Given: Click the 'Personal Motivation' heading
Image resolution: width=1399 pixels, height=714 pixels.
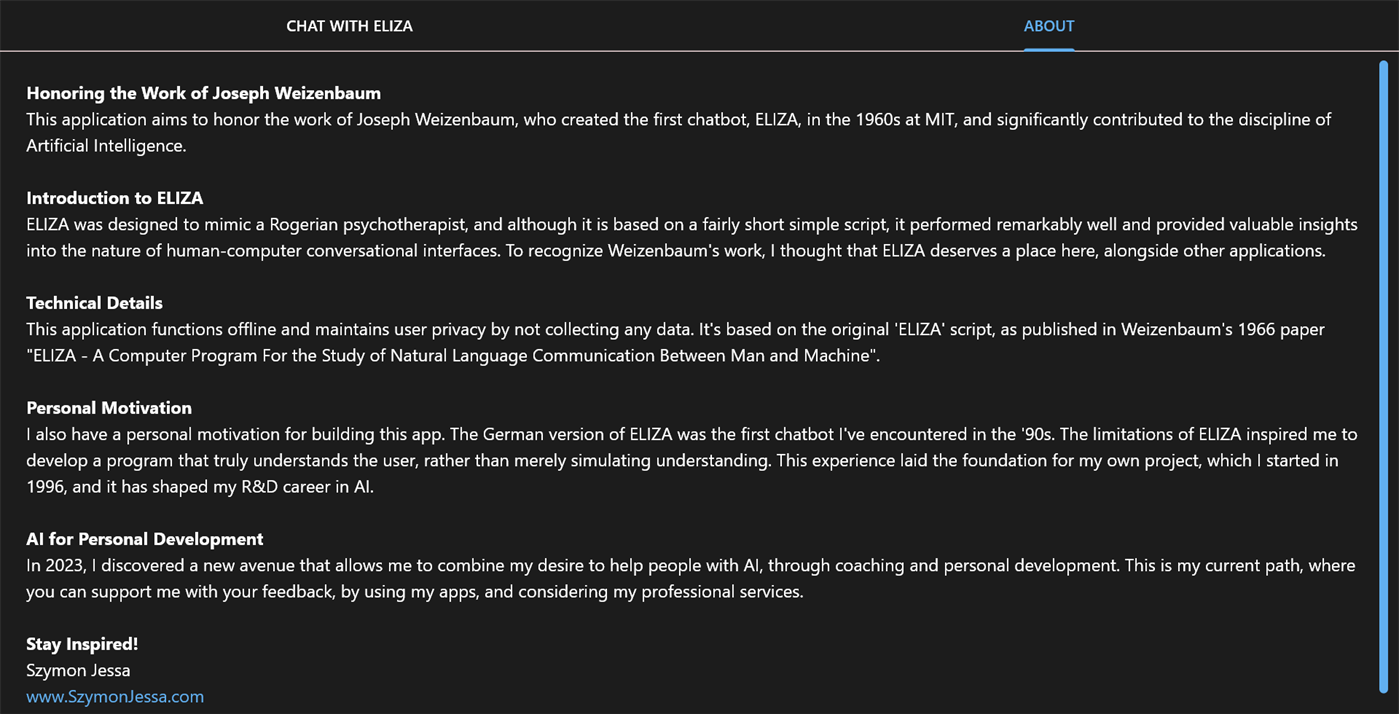Looking at the screenshot, I should [108, 408].
